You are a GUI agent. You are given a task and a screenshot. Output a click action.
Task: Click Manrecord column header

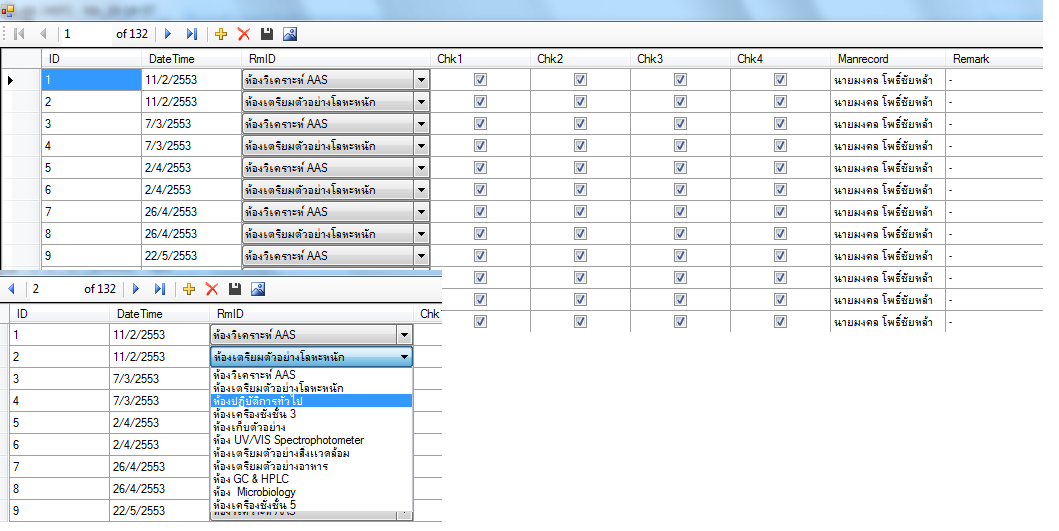(888, 59)
